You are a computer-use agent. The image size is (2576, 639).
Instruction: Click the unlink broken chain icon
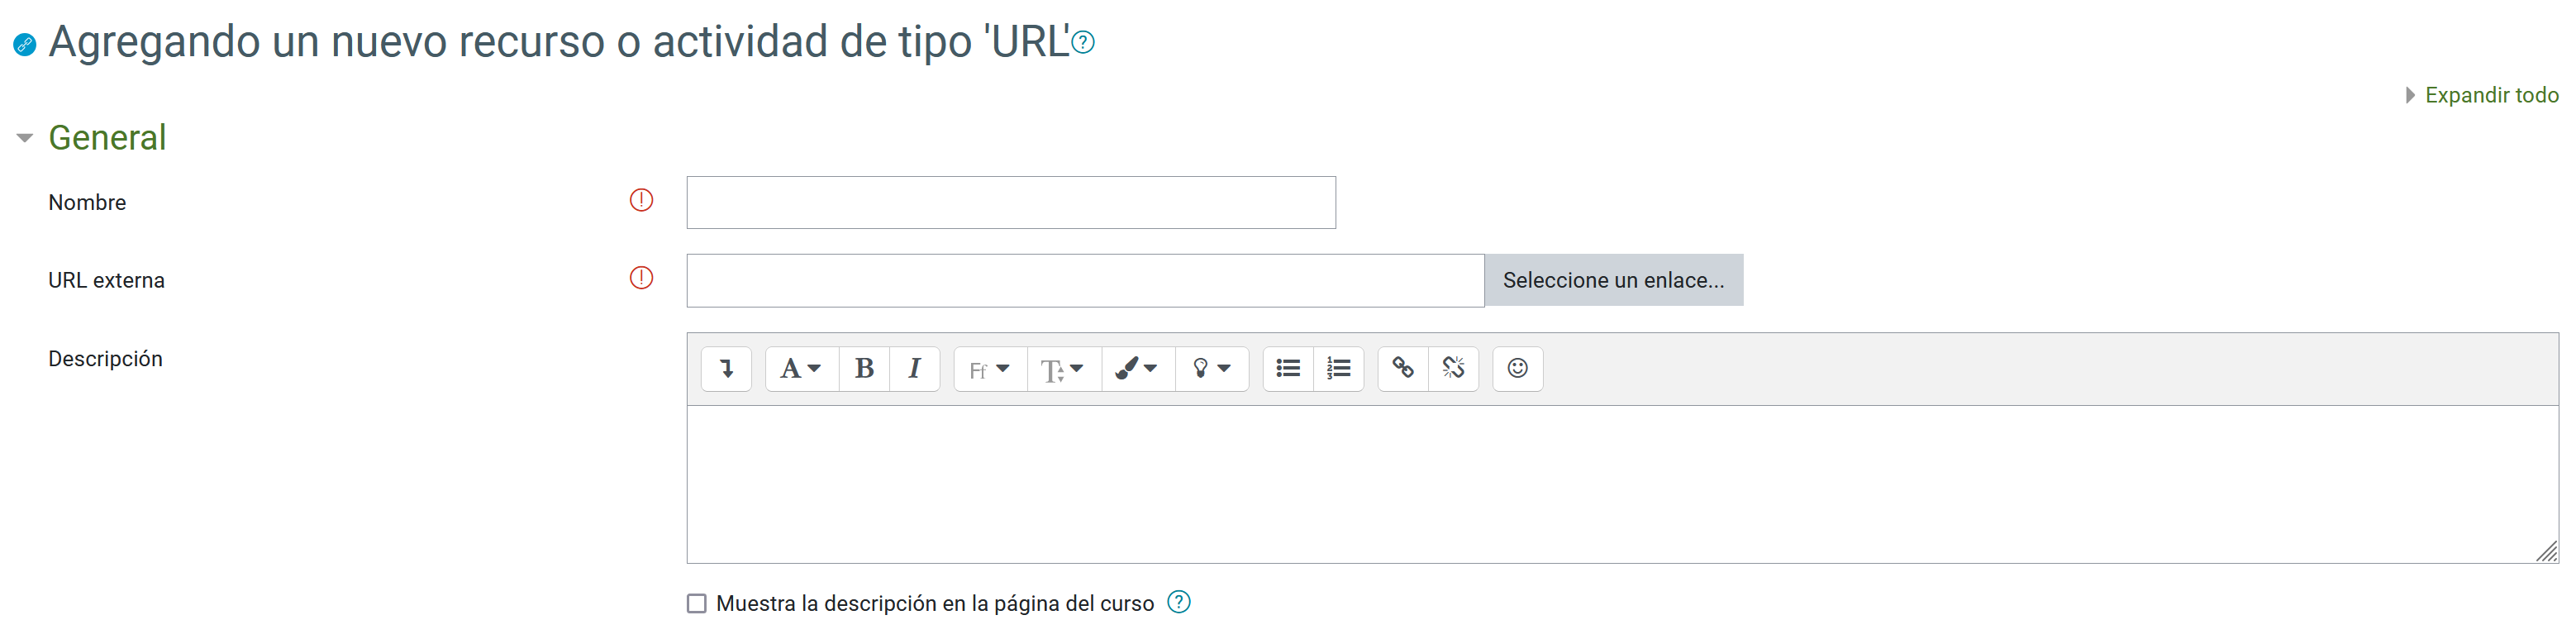1453,369
